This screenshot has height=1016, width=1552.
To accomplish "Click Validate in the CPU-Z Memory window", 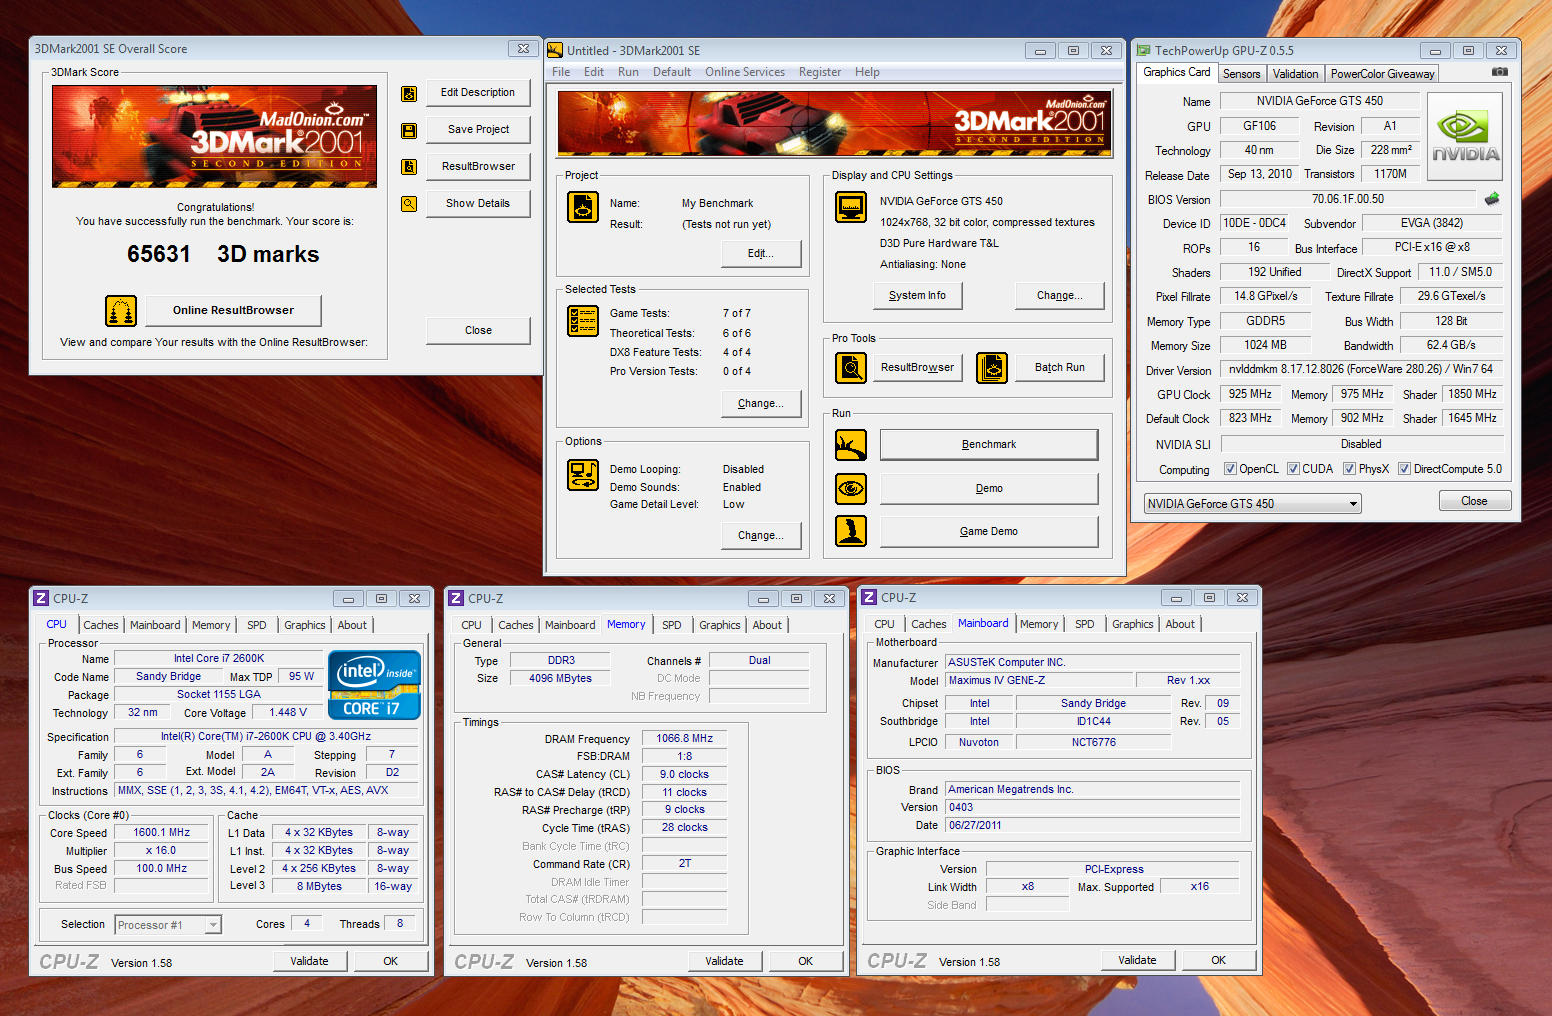I will tap(724, 961).
